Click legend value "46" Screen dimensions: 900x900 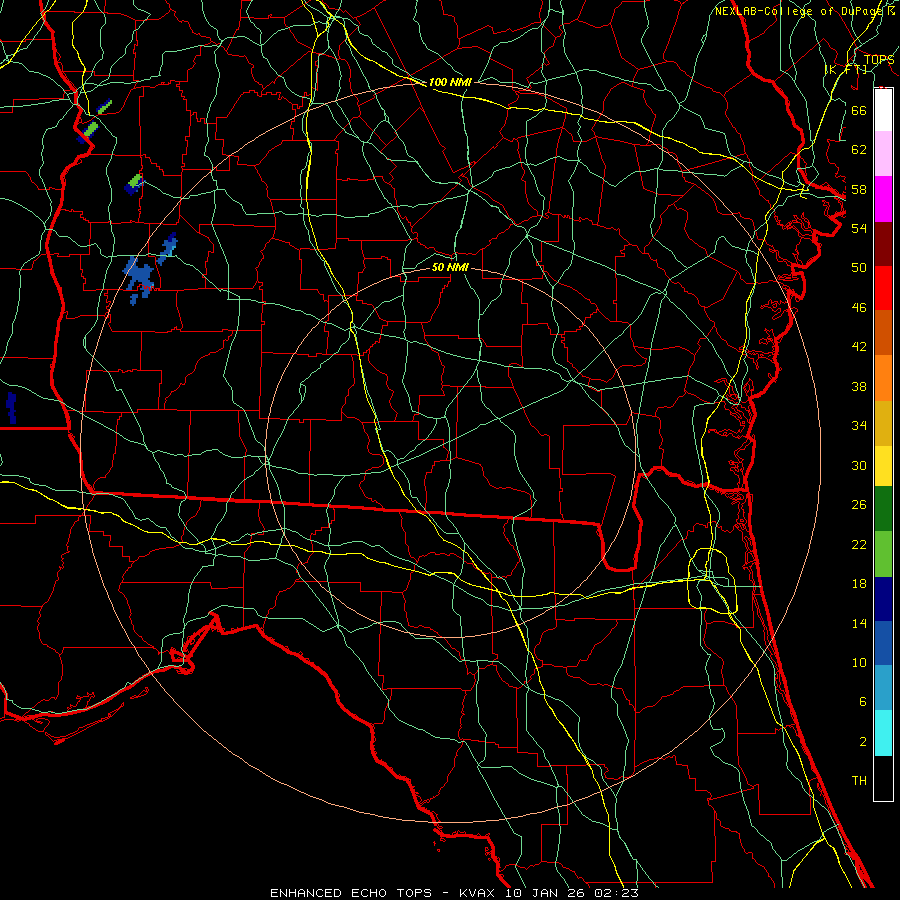(859, 308)
